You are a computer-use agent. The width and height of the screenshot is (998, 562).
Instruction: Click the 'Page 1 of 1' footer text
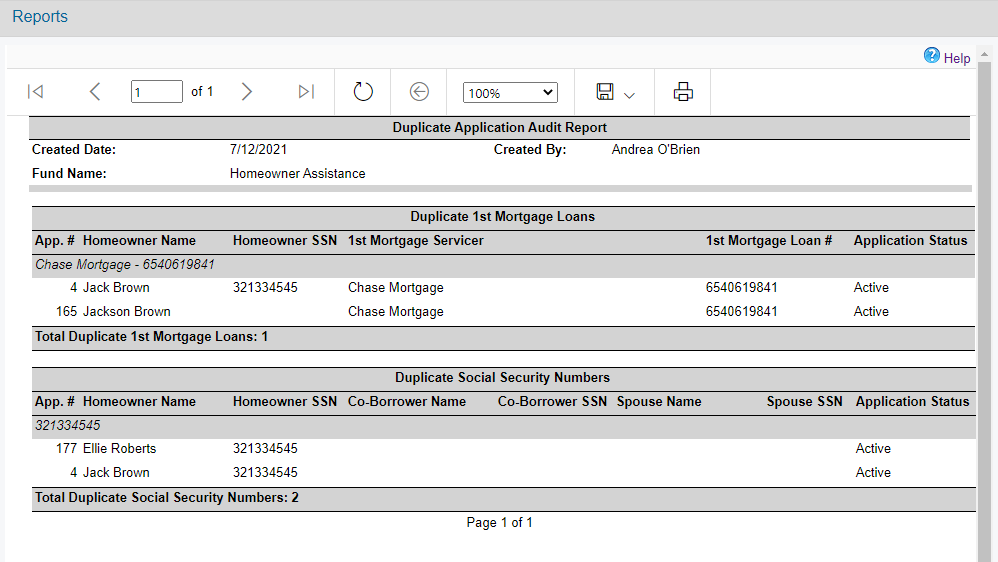(500, 523)
